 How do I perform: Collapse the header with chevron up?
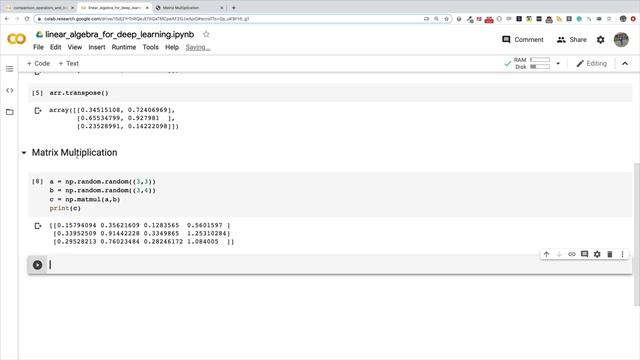point(625,64)
